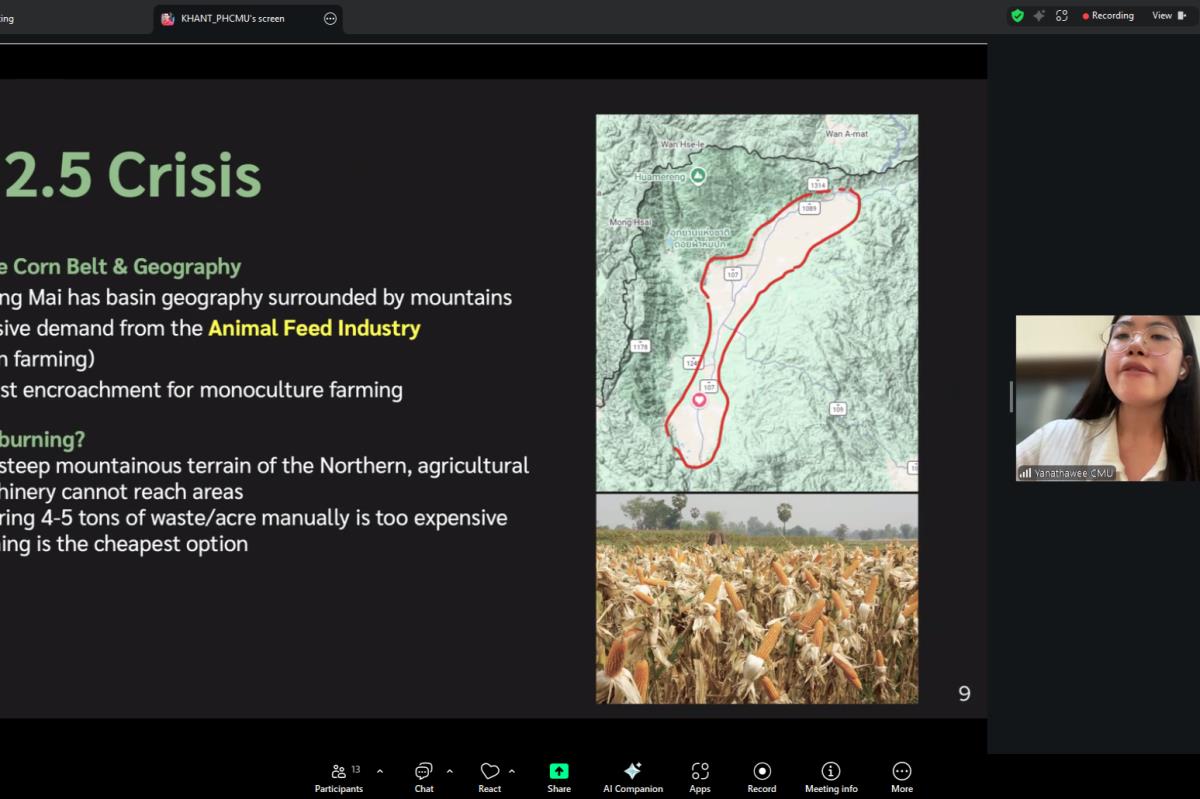Click the red Recording indicator
Screen dimensions: 1200x799
click(x=1108, y=16)
